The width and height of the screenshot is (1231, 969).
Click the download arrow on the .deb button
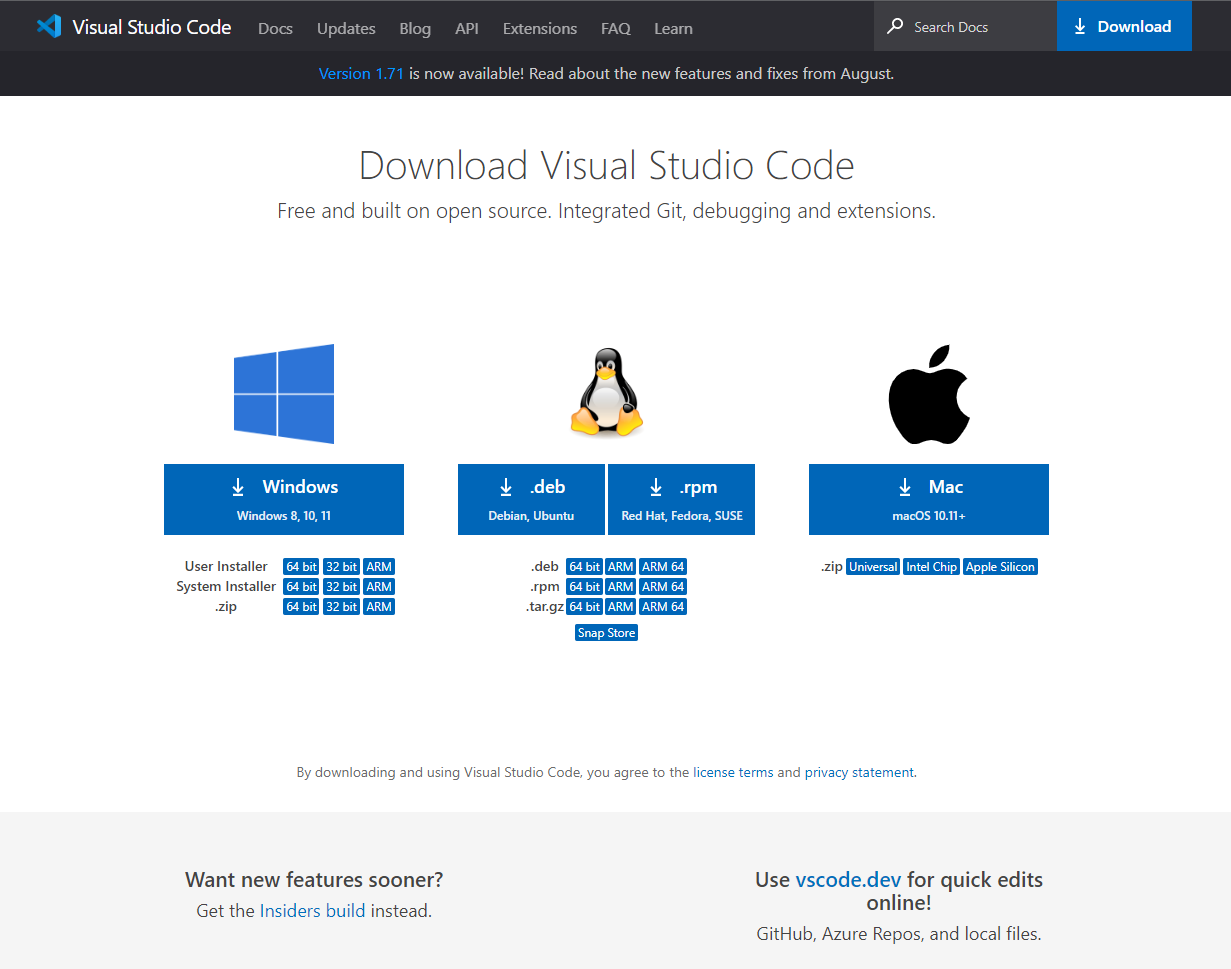pyautogui.click(x=506, y=487)
